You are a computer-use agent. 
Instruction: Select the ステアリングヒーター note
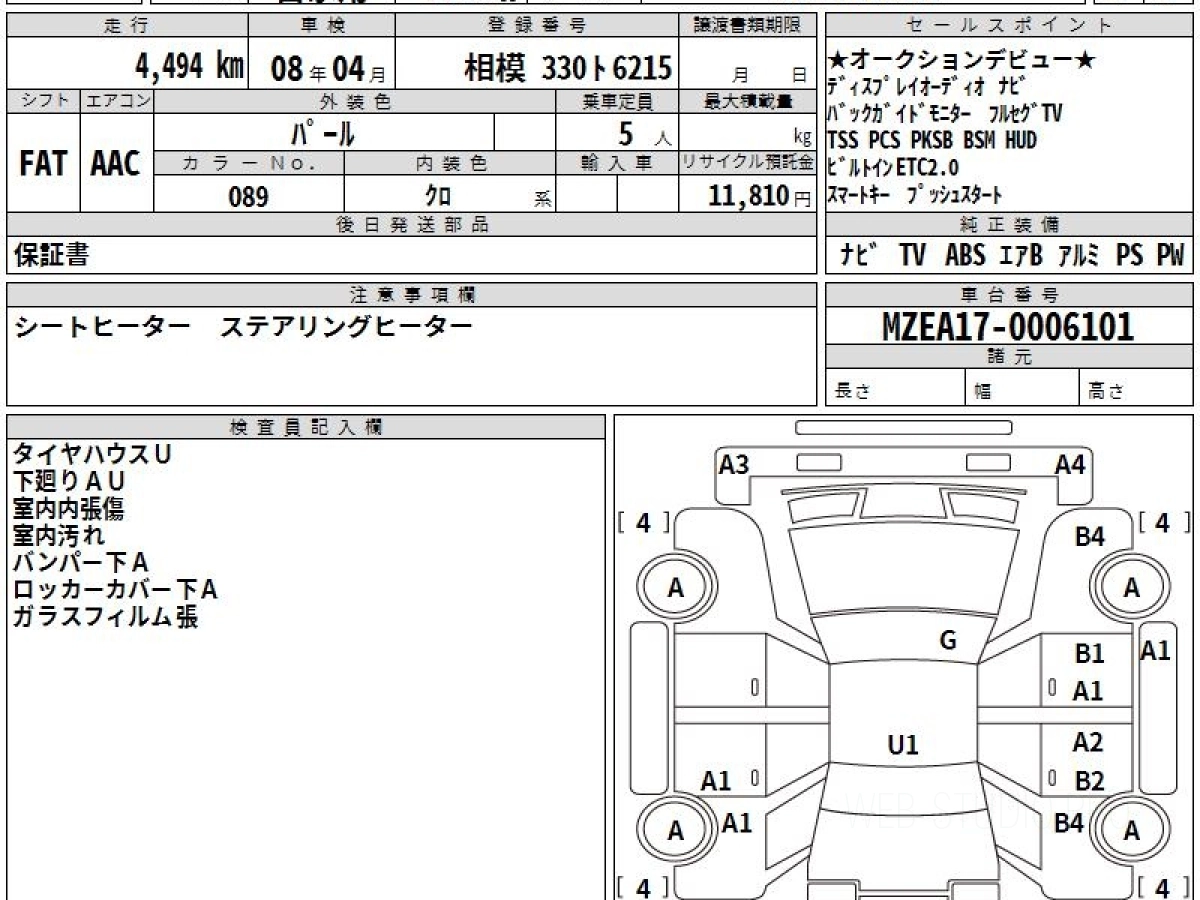pyautogui.click(x=345, y=327)
